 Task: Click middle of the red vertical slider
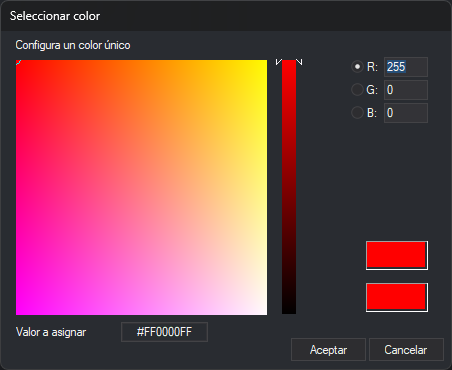tap(289, 187)
